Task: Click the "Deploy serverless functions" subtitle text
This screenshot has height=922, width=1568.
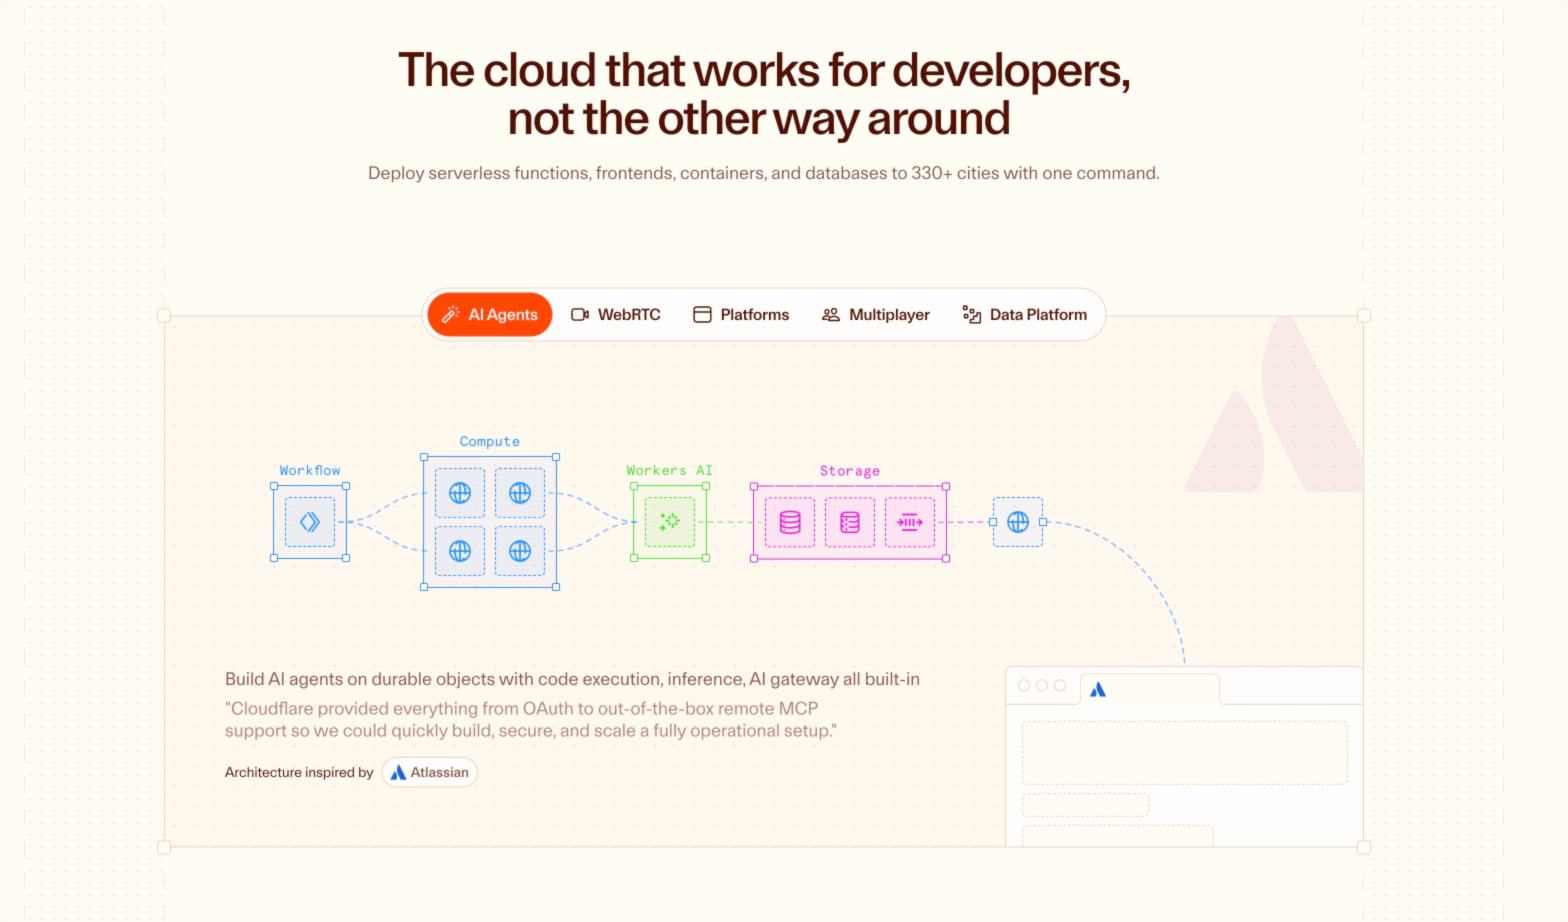Action: (x=764, y=174)
